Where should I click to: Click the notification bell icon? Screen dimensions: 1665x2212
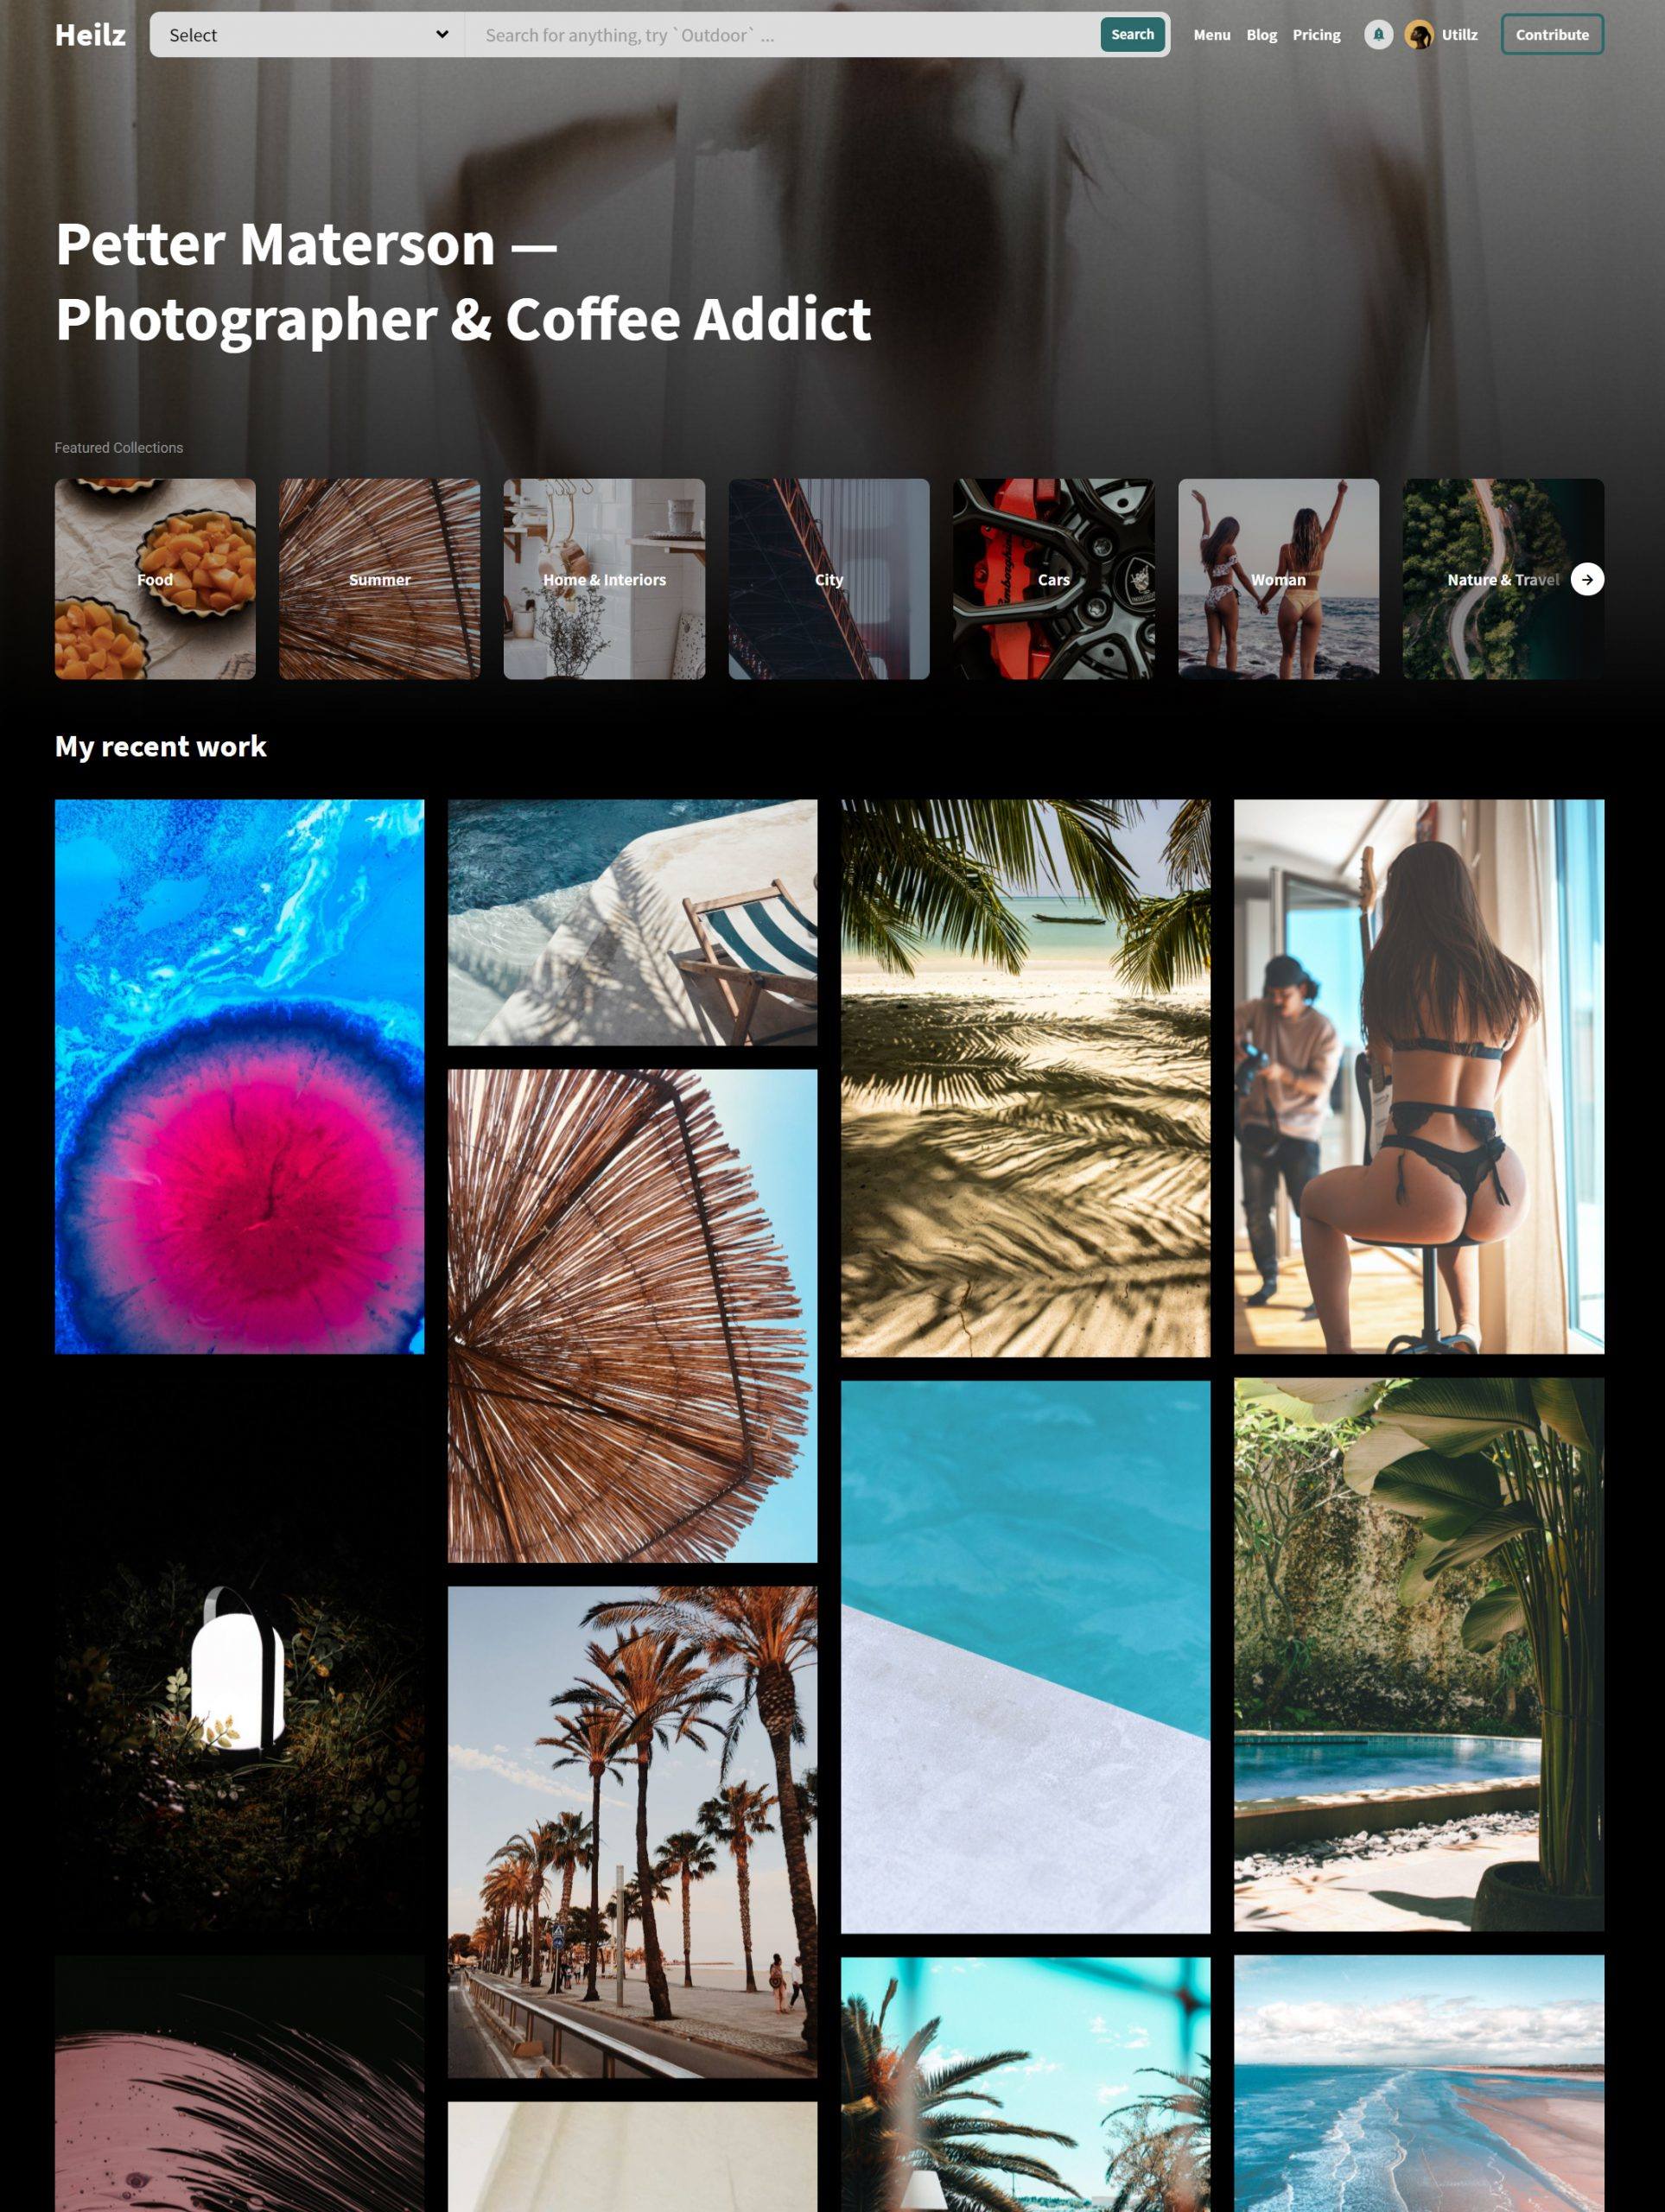click(1378, 35)
